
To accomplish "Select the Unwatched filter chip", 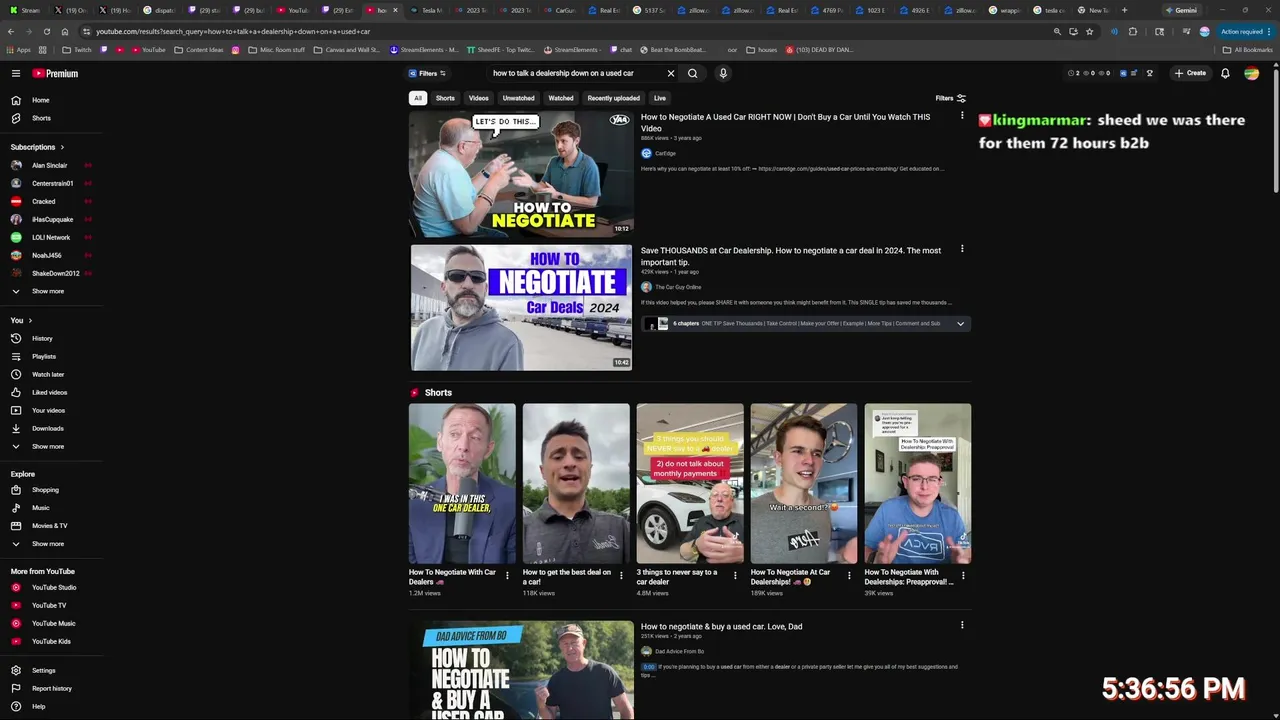I will tap(518, 98).
